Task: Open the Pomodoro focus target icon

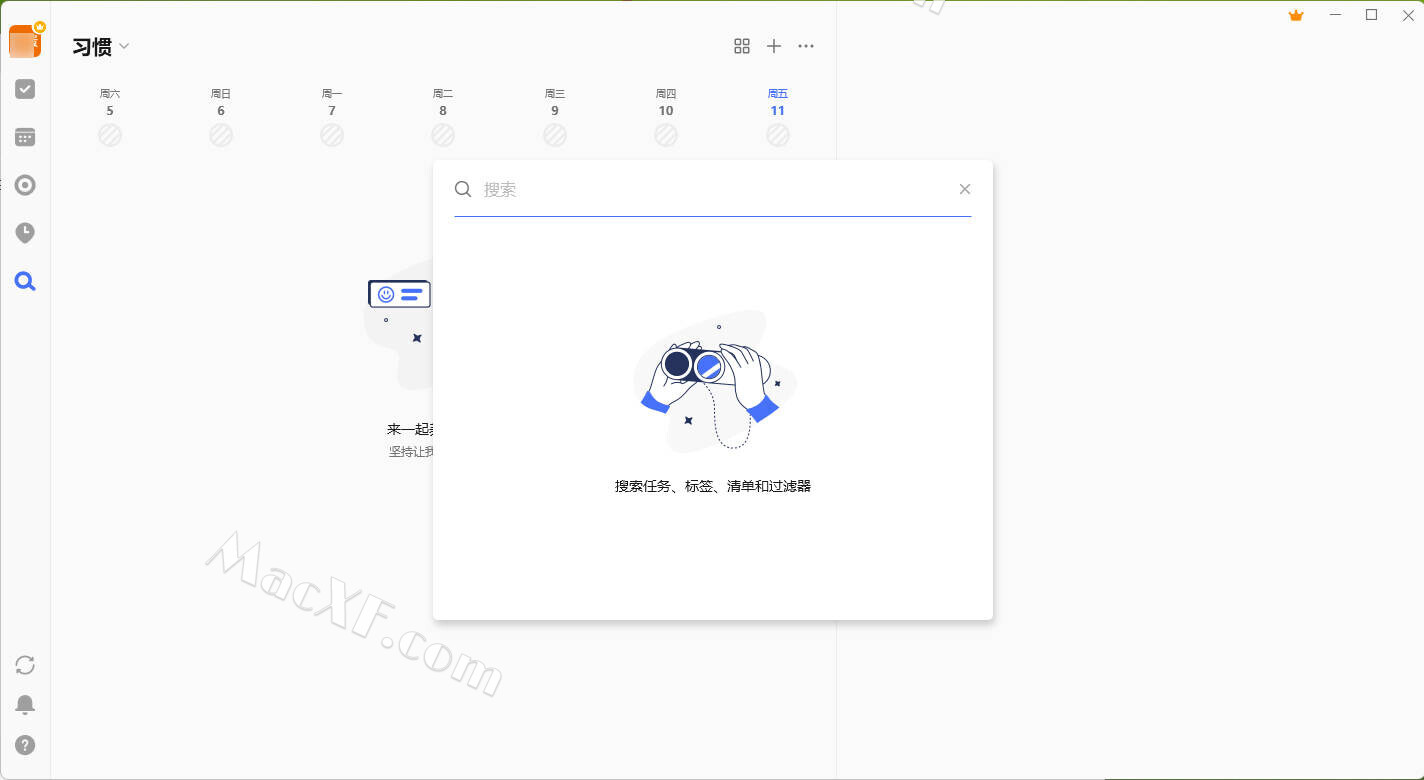Action: point(25,185)
